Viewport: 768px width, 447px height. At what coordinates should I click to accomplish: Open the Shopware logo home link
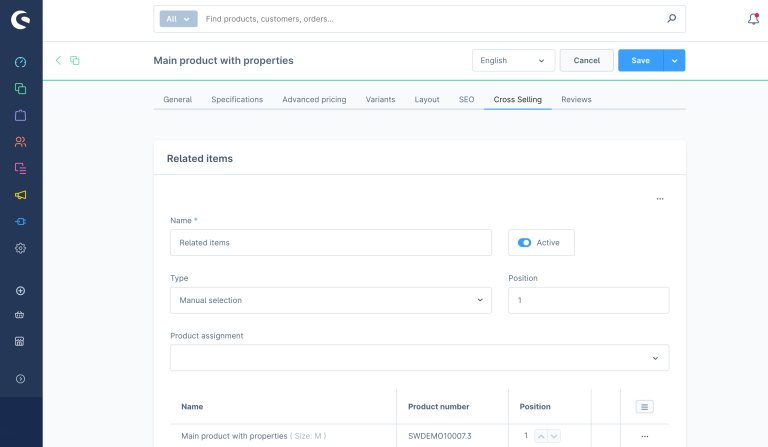[21, 20]
